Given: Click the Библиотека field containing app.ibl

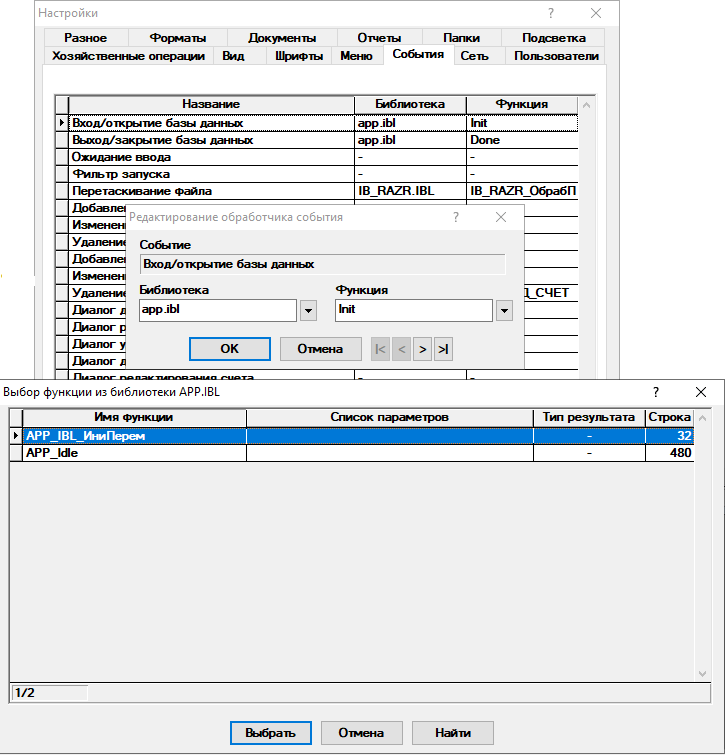Looking at the screenshot, I should (x=218, y=310).
